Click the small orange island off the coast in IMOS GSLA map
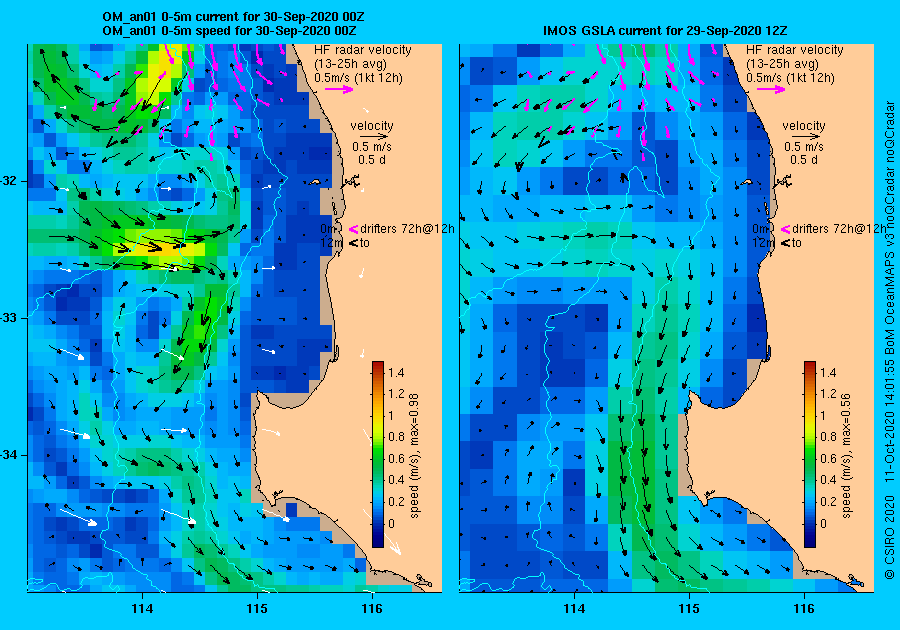Screen dimensions: 900x630 click(746, 182)
